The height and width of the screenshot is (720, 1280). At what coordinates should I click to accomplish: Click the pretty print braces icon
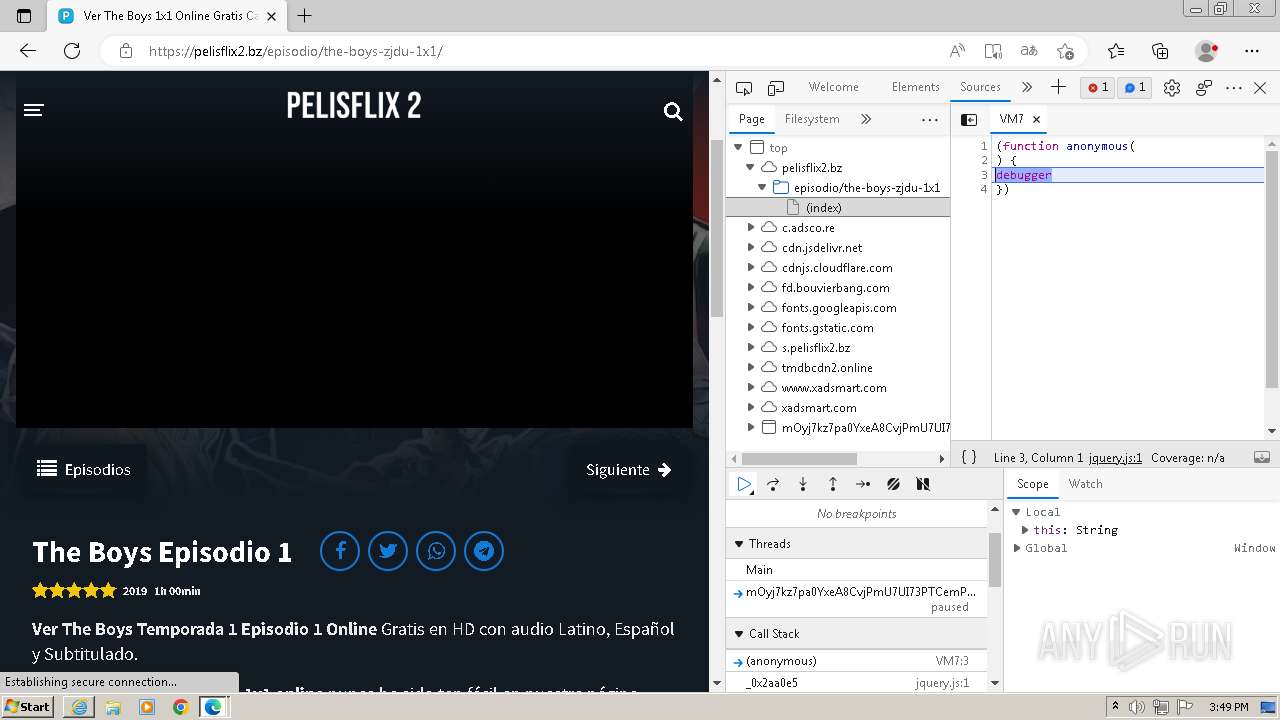click(968, 457)
